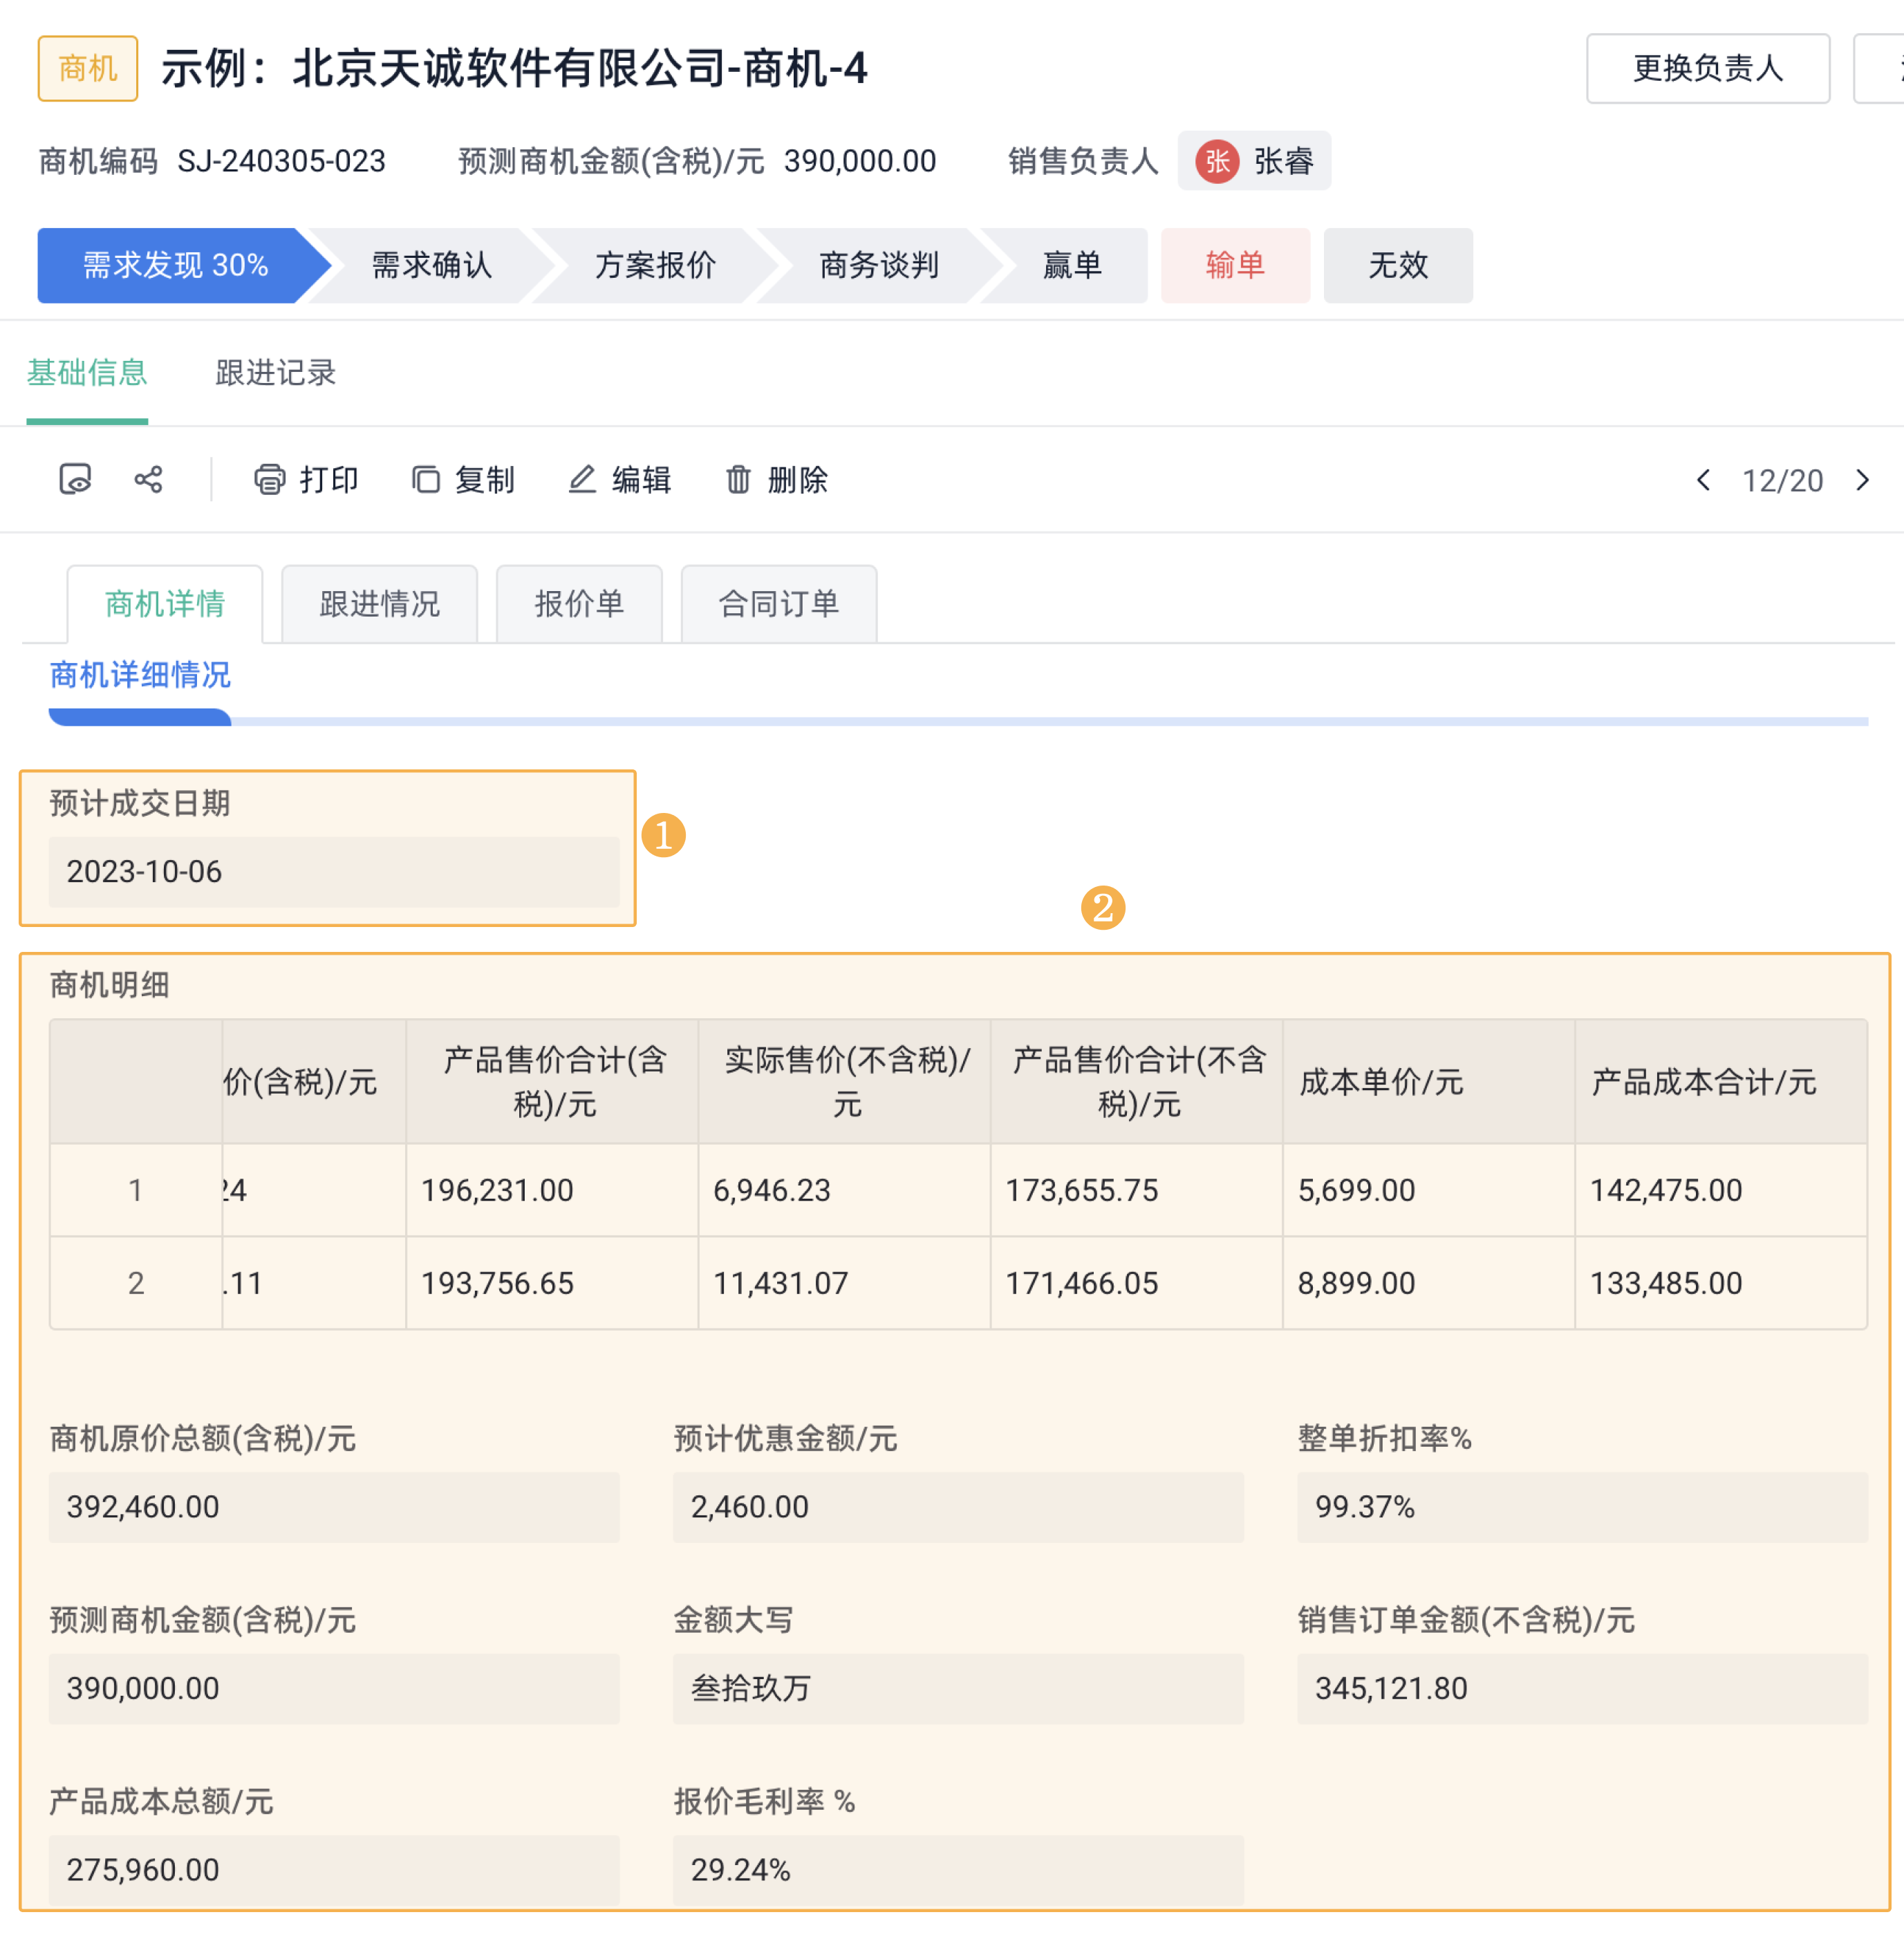The width and height of the screenshot is (1904, 1937).
Task: Open the 跟进记录 tab
Action: pos(275,373)
